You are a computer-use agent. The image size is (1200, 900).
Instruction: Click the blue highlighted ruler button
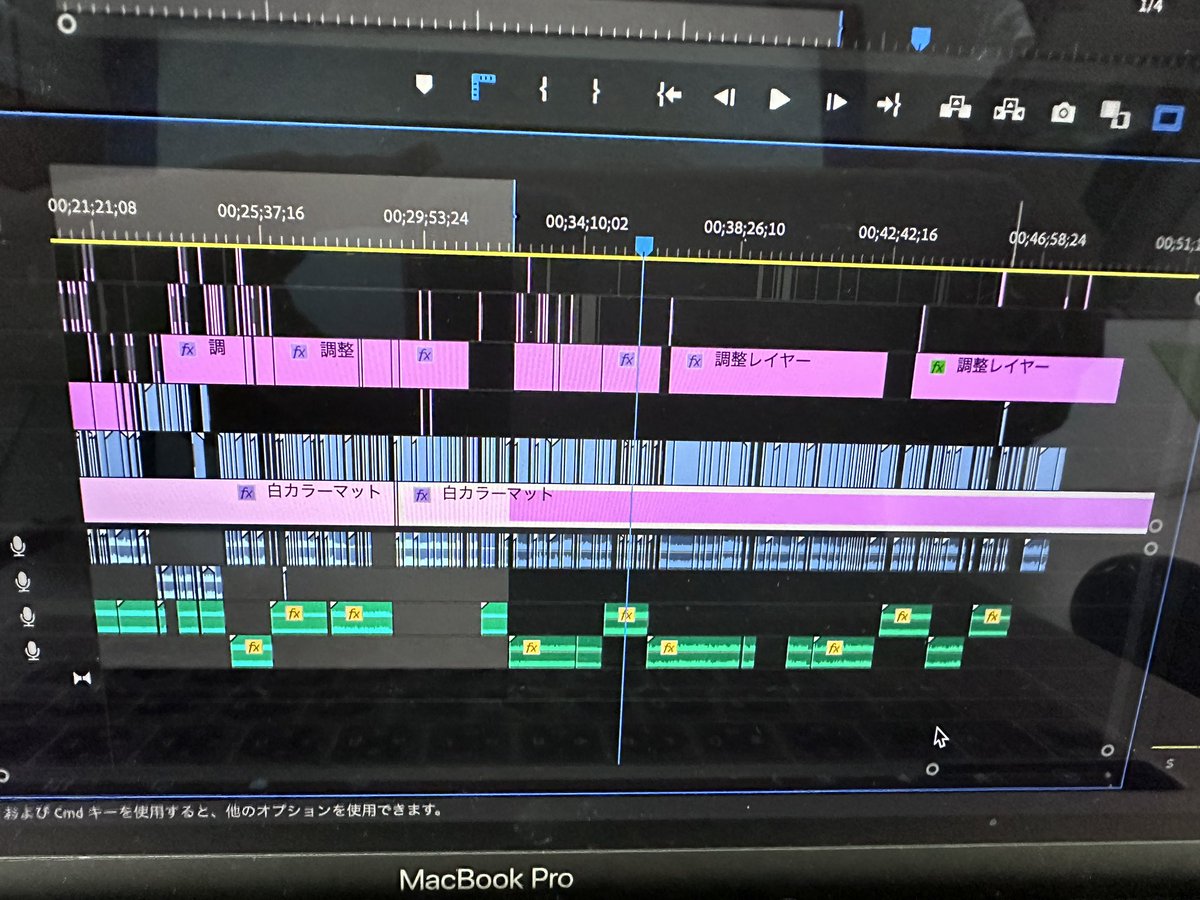point(483,87)
